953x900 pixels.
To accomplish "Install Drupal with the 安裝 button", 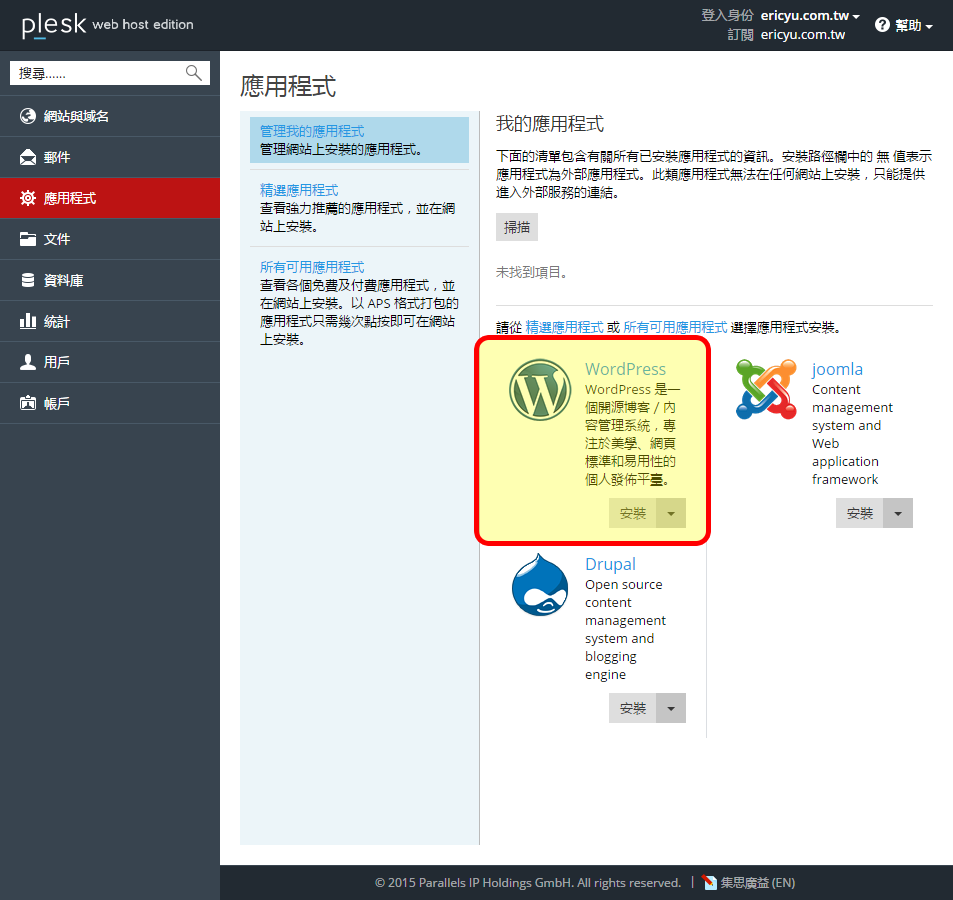I will [633, 709].
